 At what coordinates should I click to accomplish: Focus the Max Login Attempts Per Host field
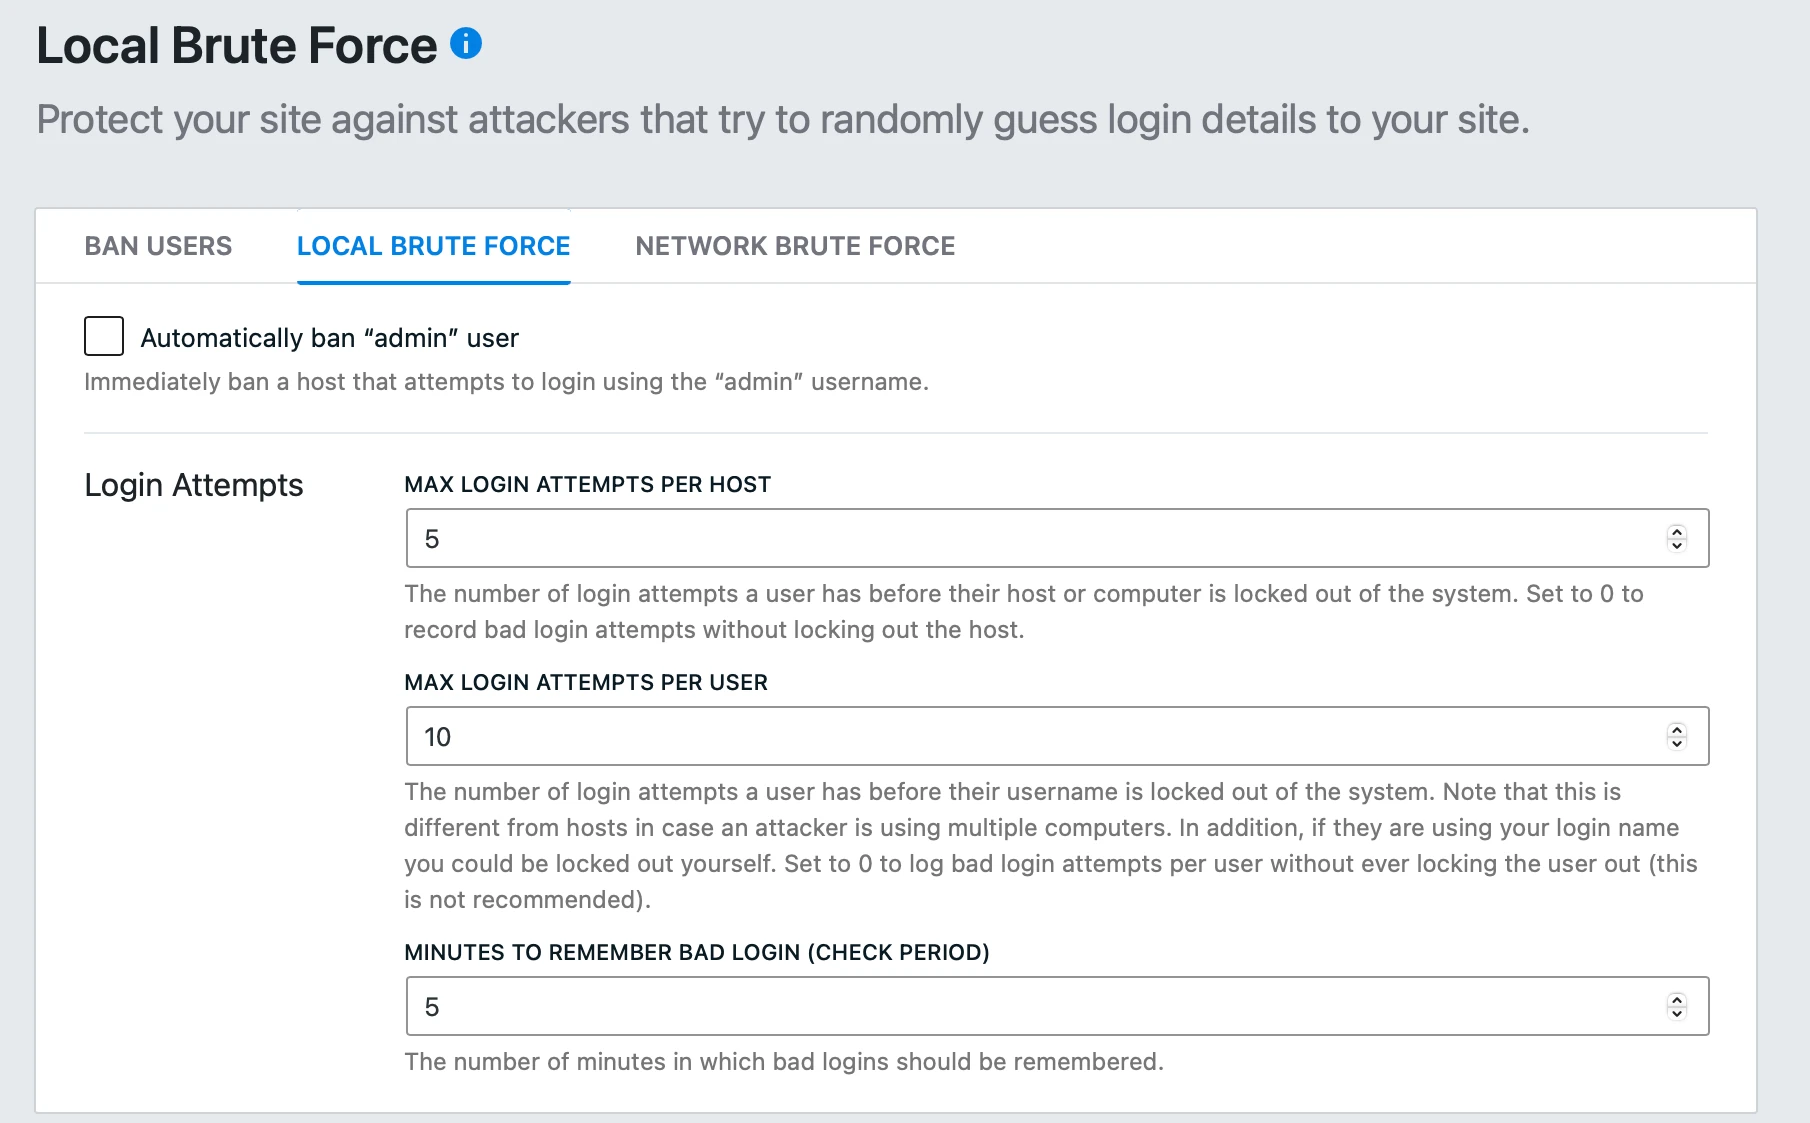(1030, 539)
